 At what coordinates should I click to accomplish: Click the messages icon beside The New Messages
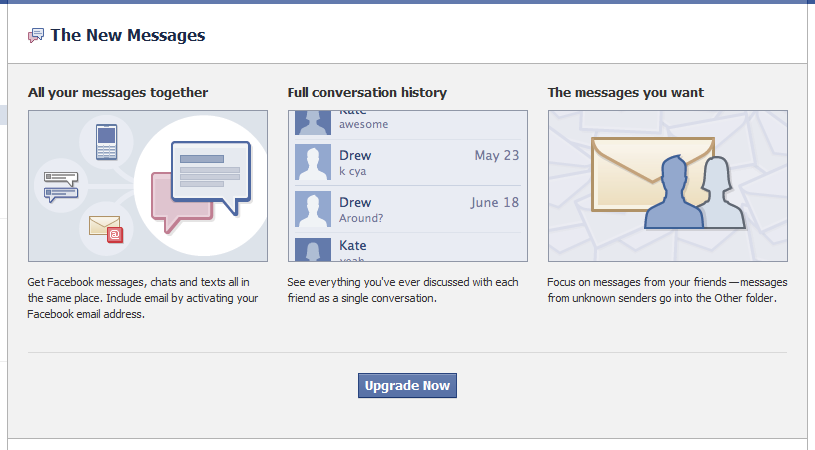pyautogui.click(x=36, y=35)
